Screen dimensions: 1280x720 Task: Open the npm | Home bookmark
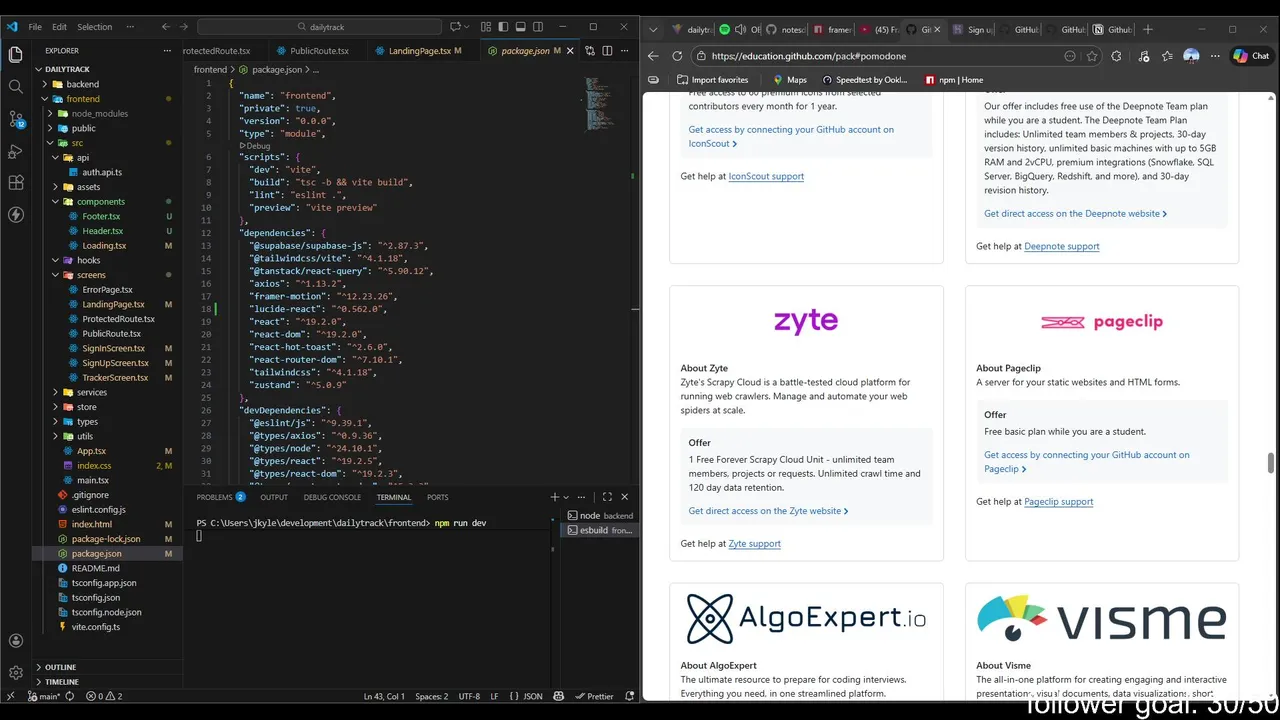[954, 80]
